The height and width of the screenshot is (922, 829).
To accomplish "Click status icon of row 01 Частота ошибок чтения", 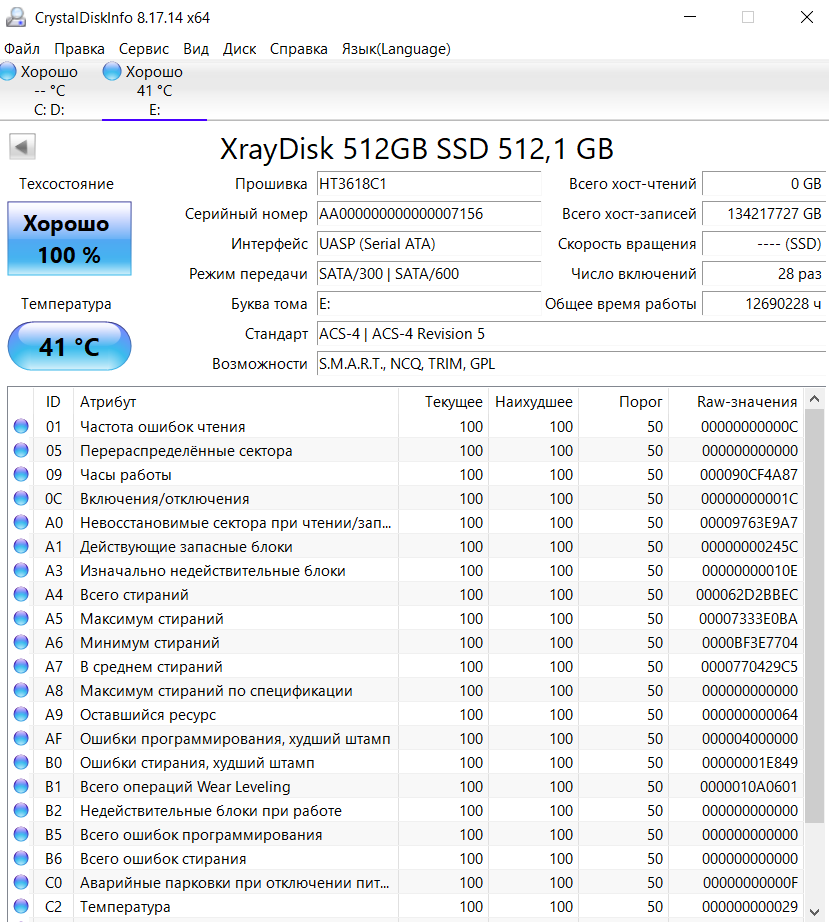I will (21, 426).
